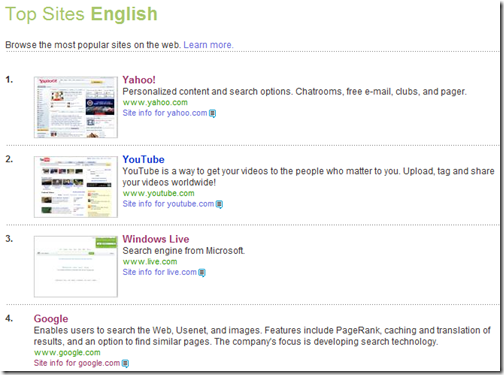Open Site info for youtube.com

coord(168,204)
